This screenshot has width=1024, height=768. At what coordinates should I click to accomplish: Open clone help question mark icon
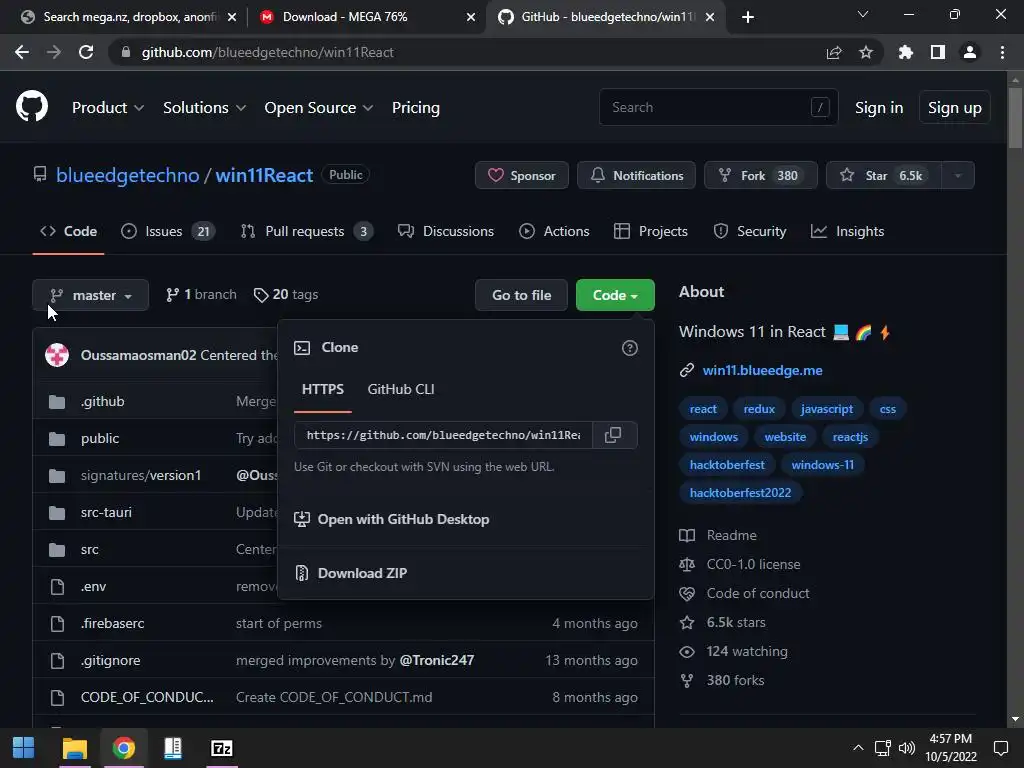tap(630, 348)
